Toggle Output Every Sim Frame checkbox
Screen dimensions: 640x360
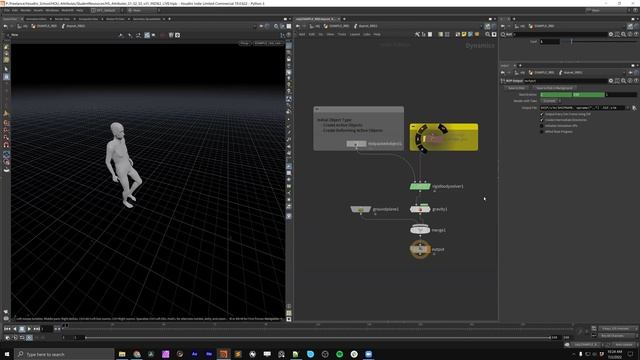click(x=542, y=114)
